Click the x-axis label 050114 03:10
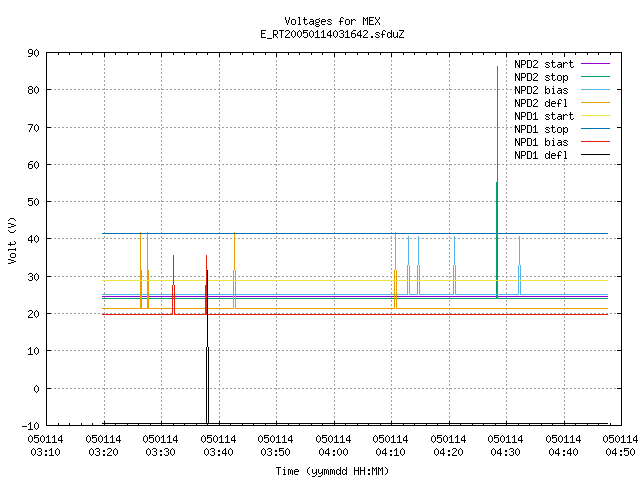Screen dimensions: 640x480 point(46,446)
